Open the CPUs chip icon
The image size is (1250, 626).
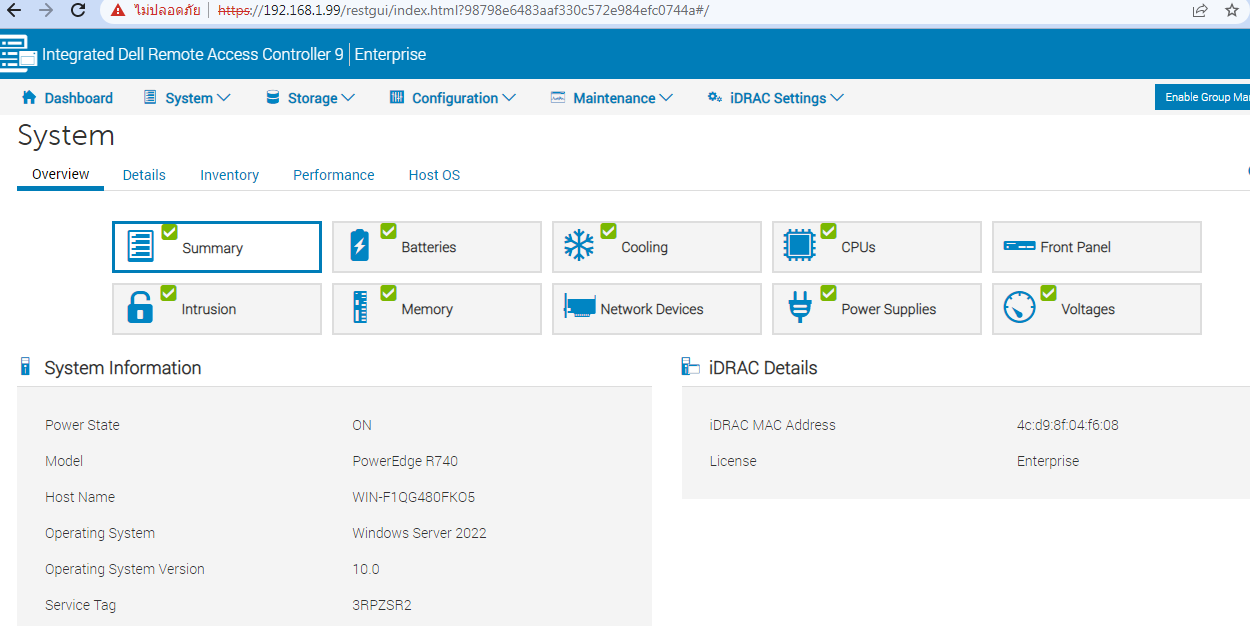point(799,246)
